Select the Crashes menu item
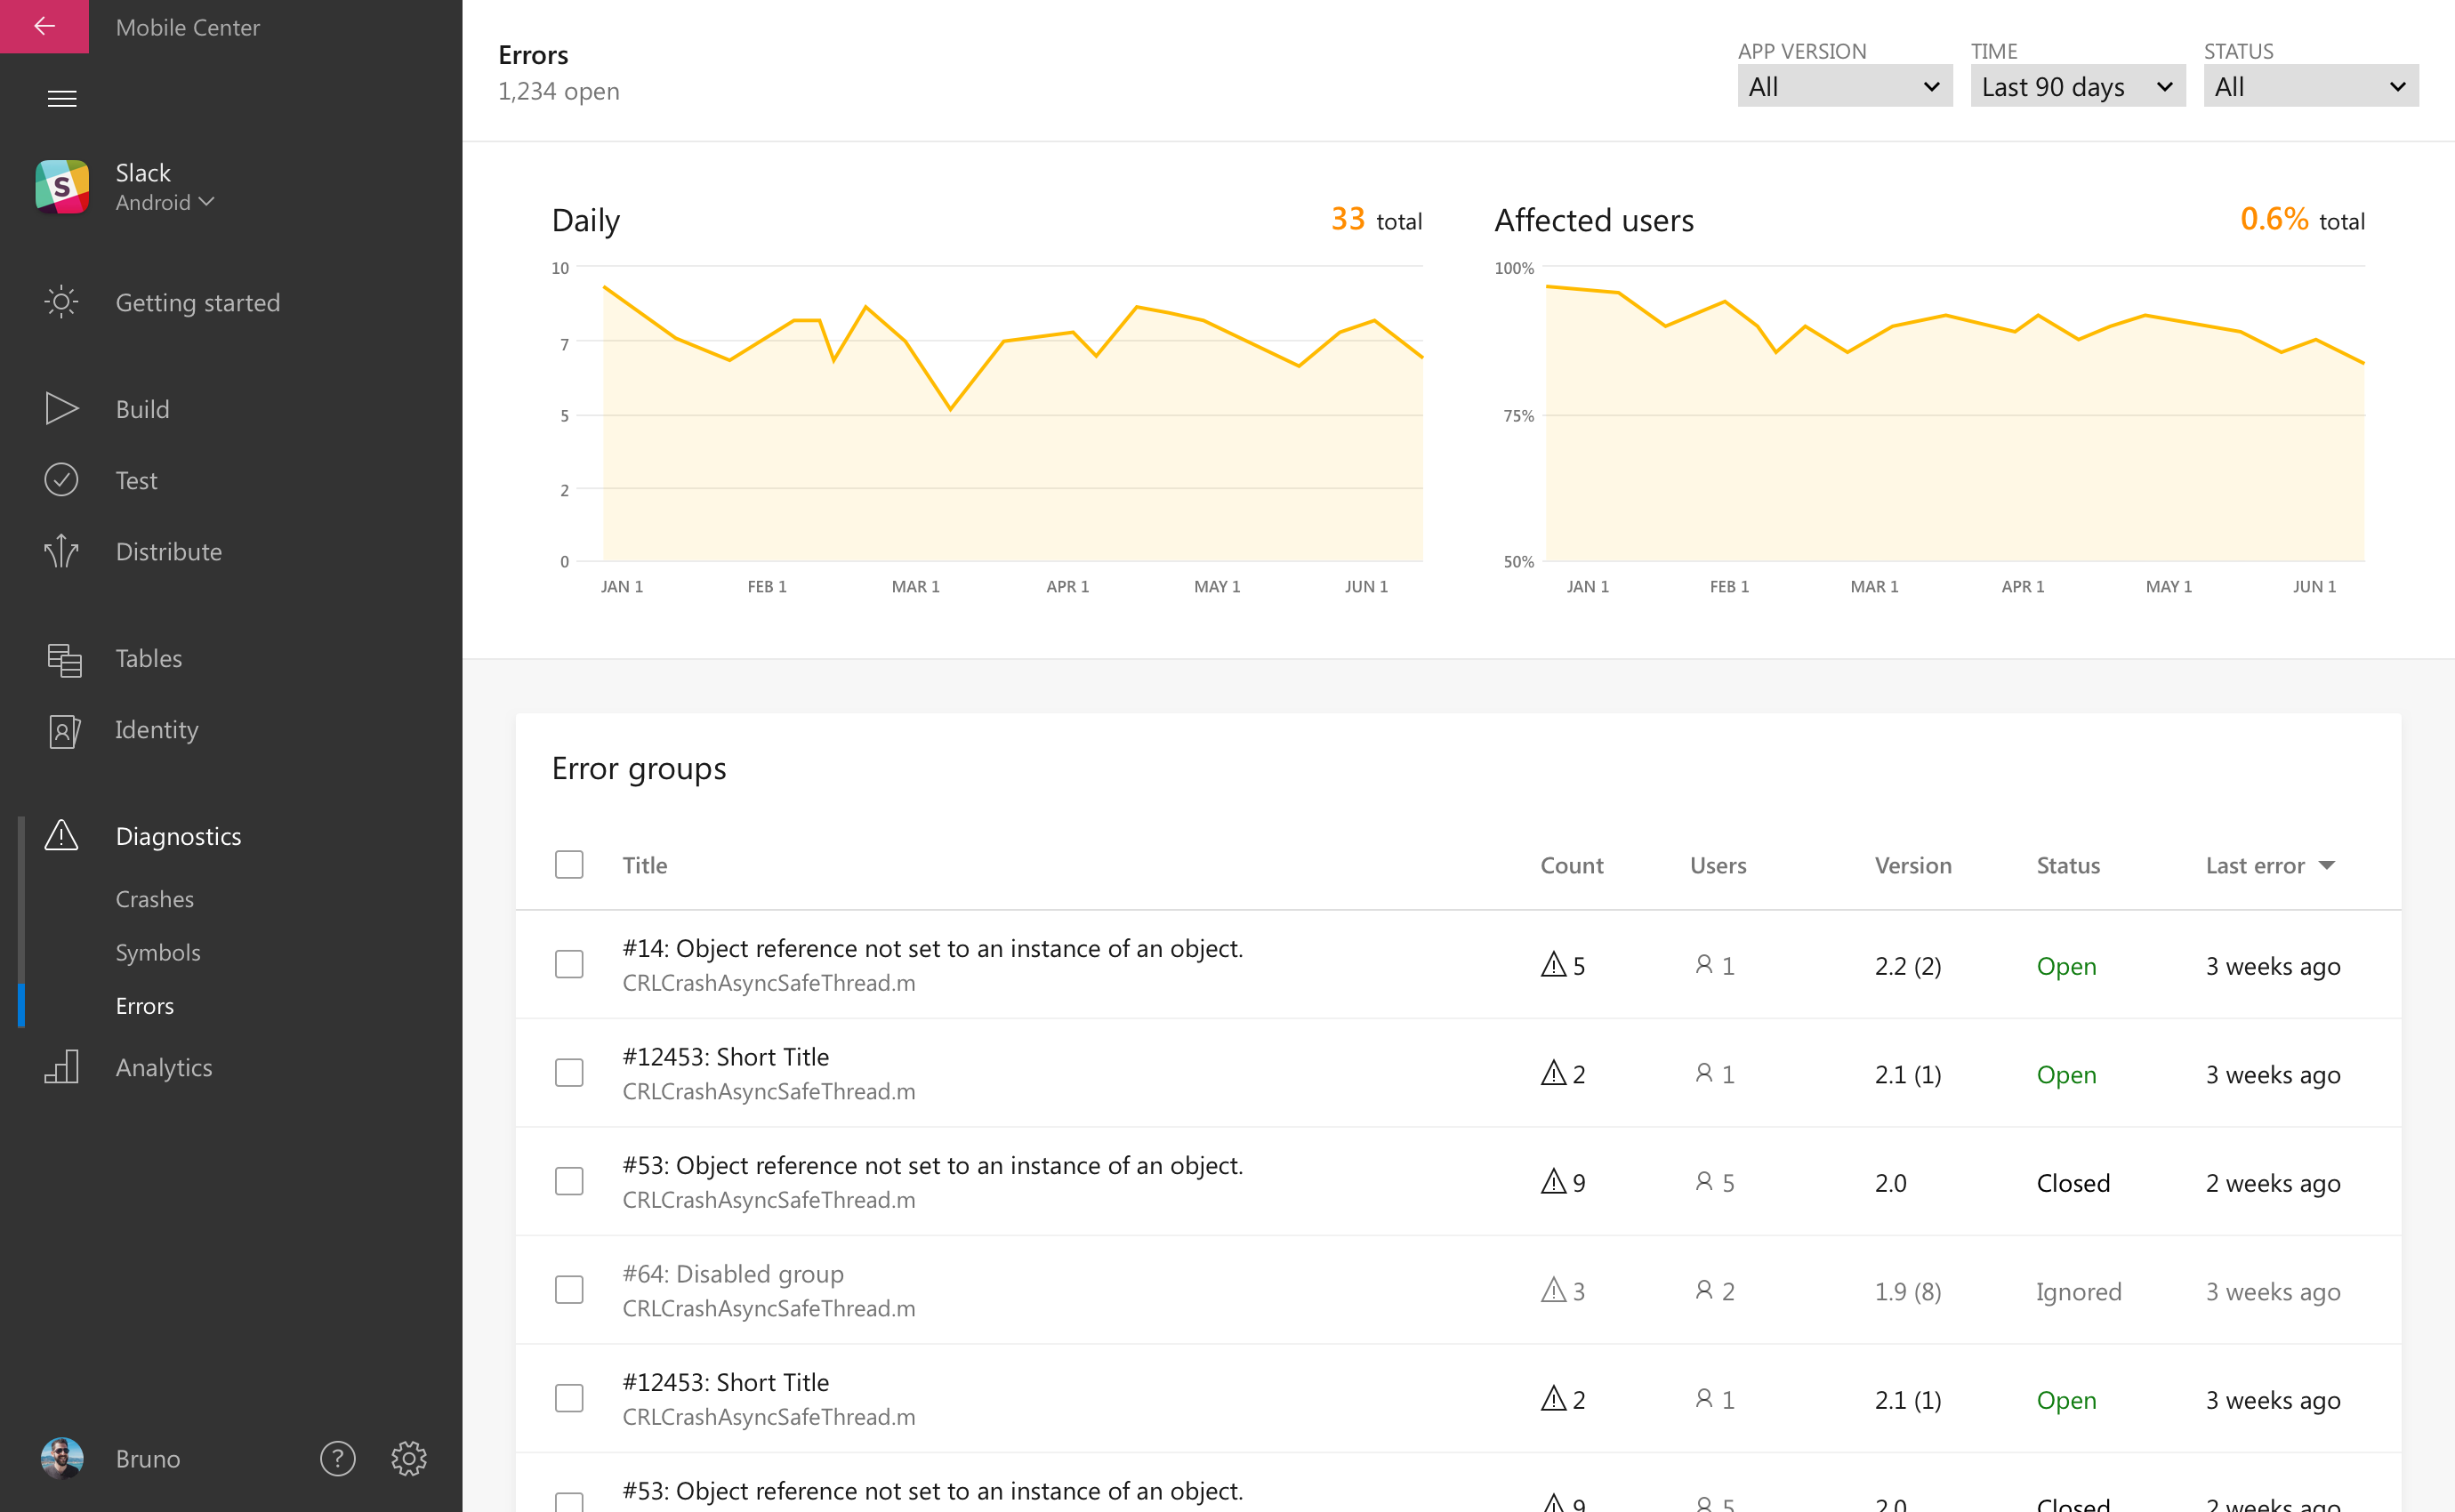The height and width of the screenshot is (1512, 2455). 154,897
